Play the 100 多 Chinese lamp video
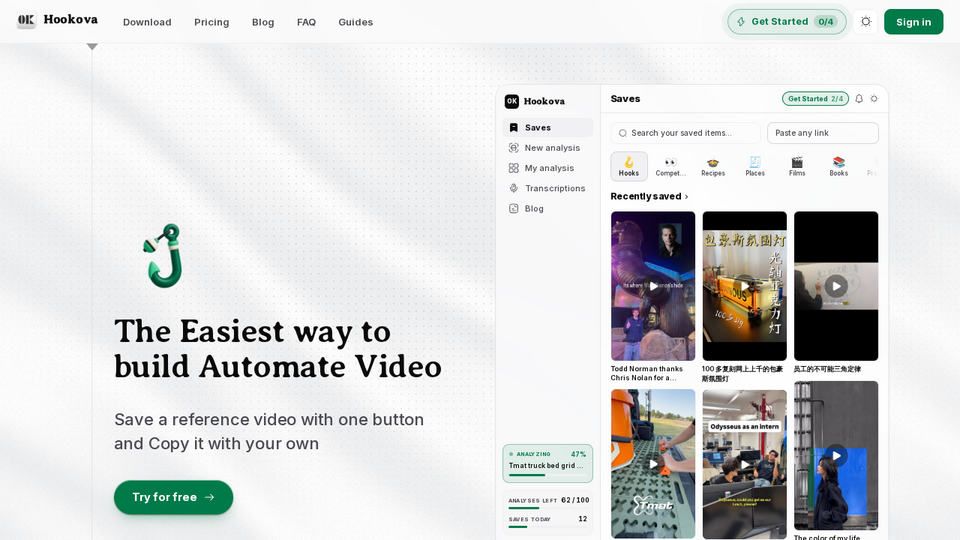Screen dimensions: 960x540 (x=744, y=286)
